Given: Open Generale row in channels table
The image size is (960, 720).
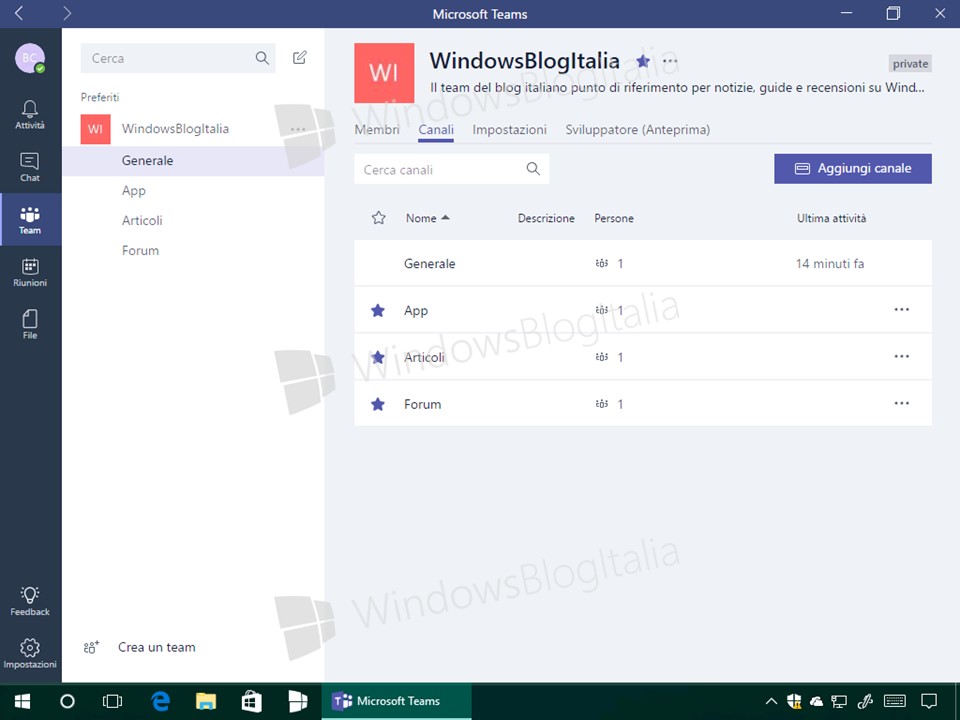Looking at the screenshot, I should 643,263.
